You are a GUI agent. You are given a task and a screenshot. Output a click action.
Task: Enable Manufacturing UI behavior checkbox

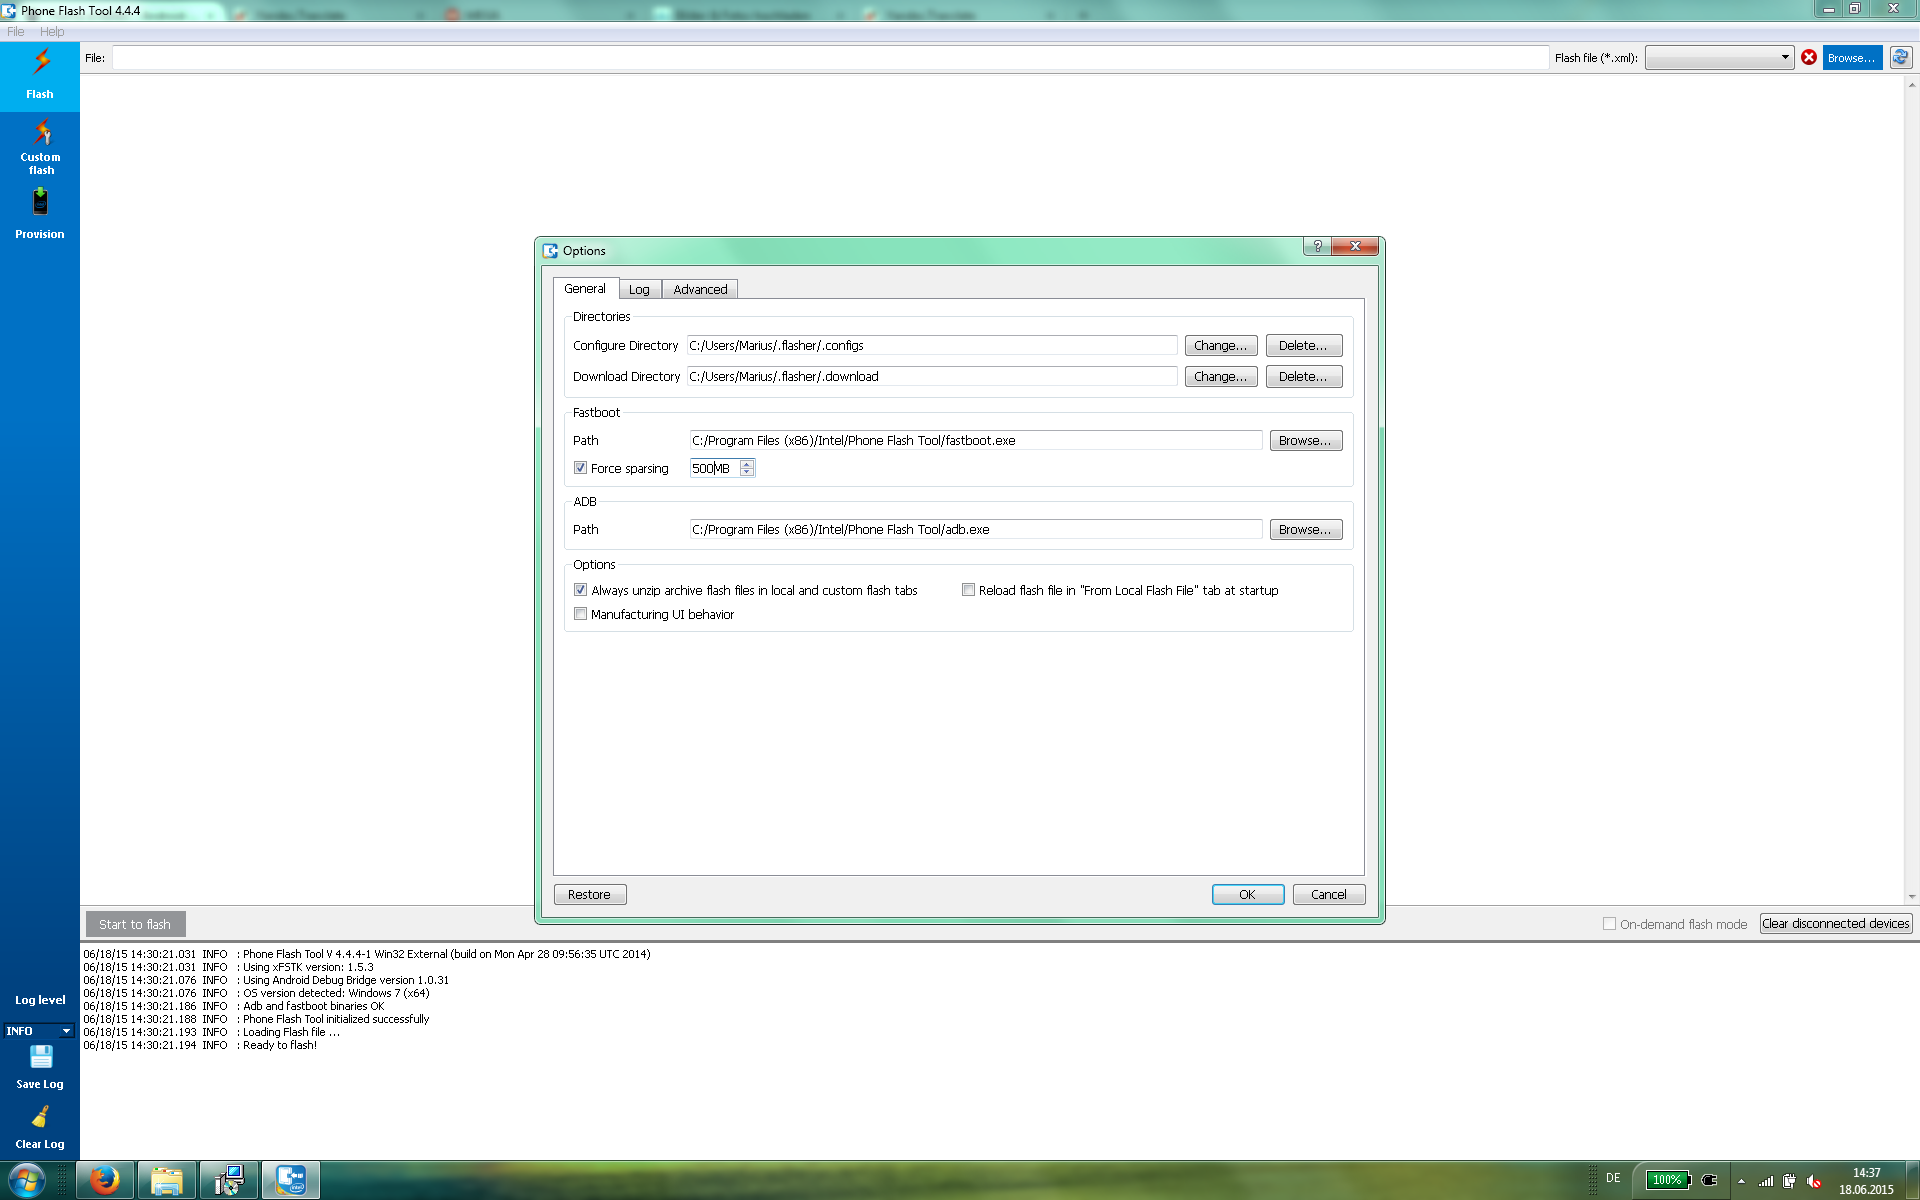pos(580,614)
